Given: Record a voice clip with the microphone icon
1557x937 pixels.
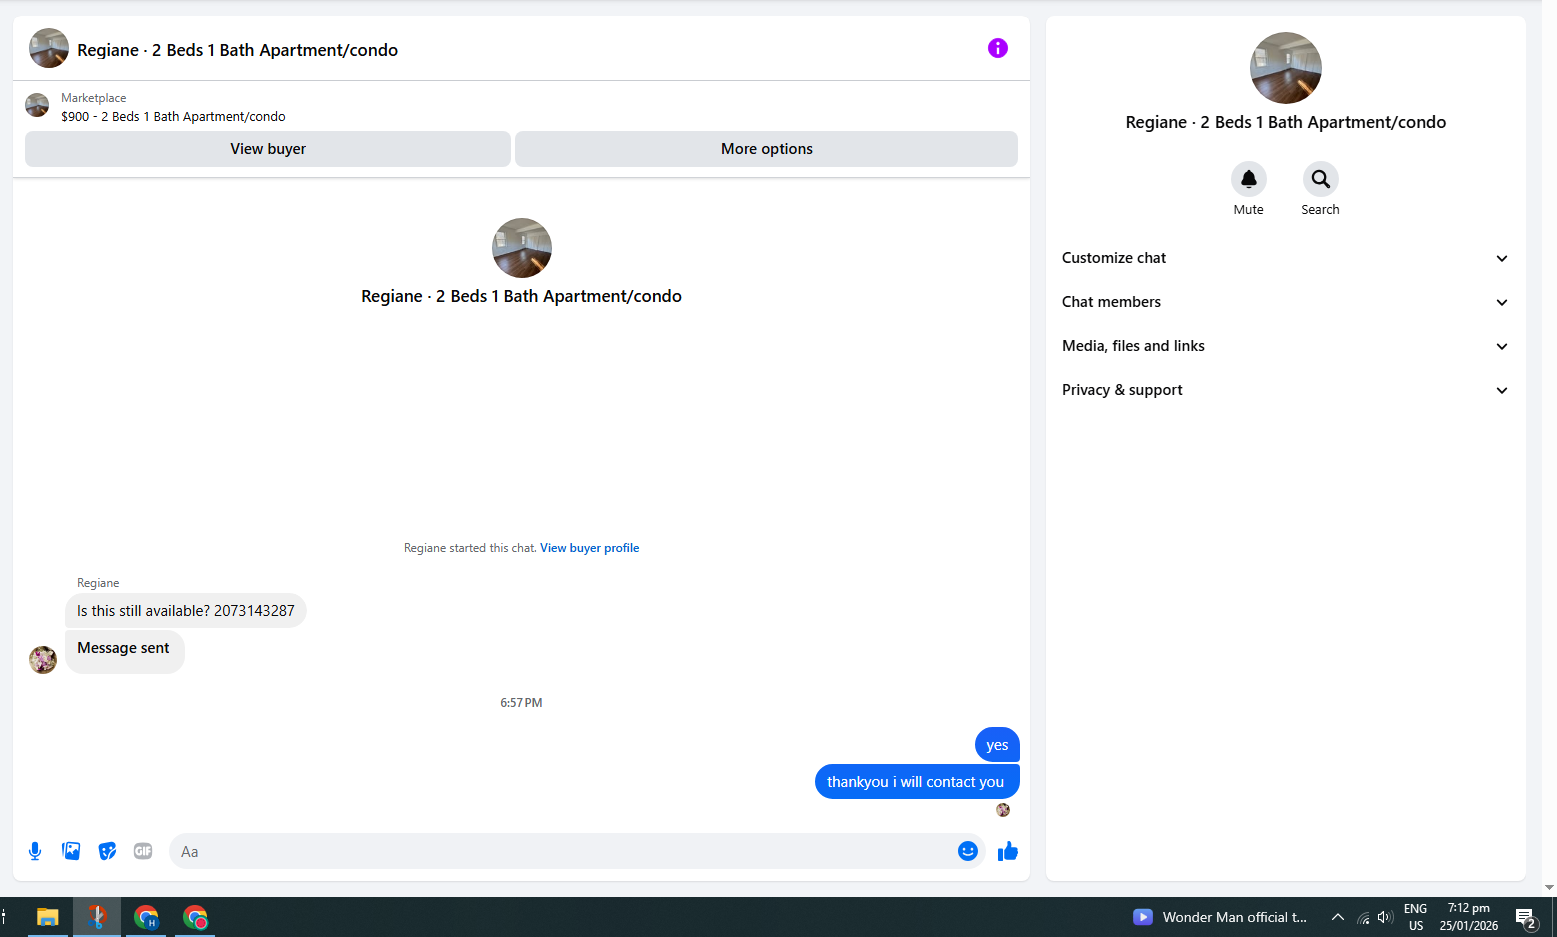Looking at the screenshot, I should [x=35, y=851].
